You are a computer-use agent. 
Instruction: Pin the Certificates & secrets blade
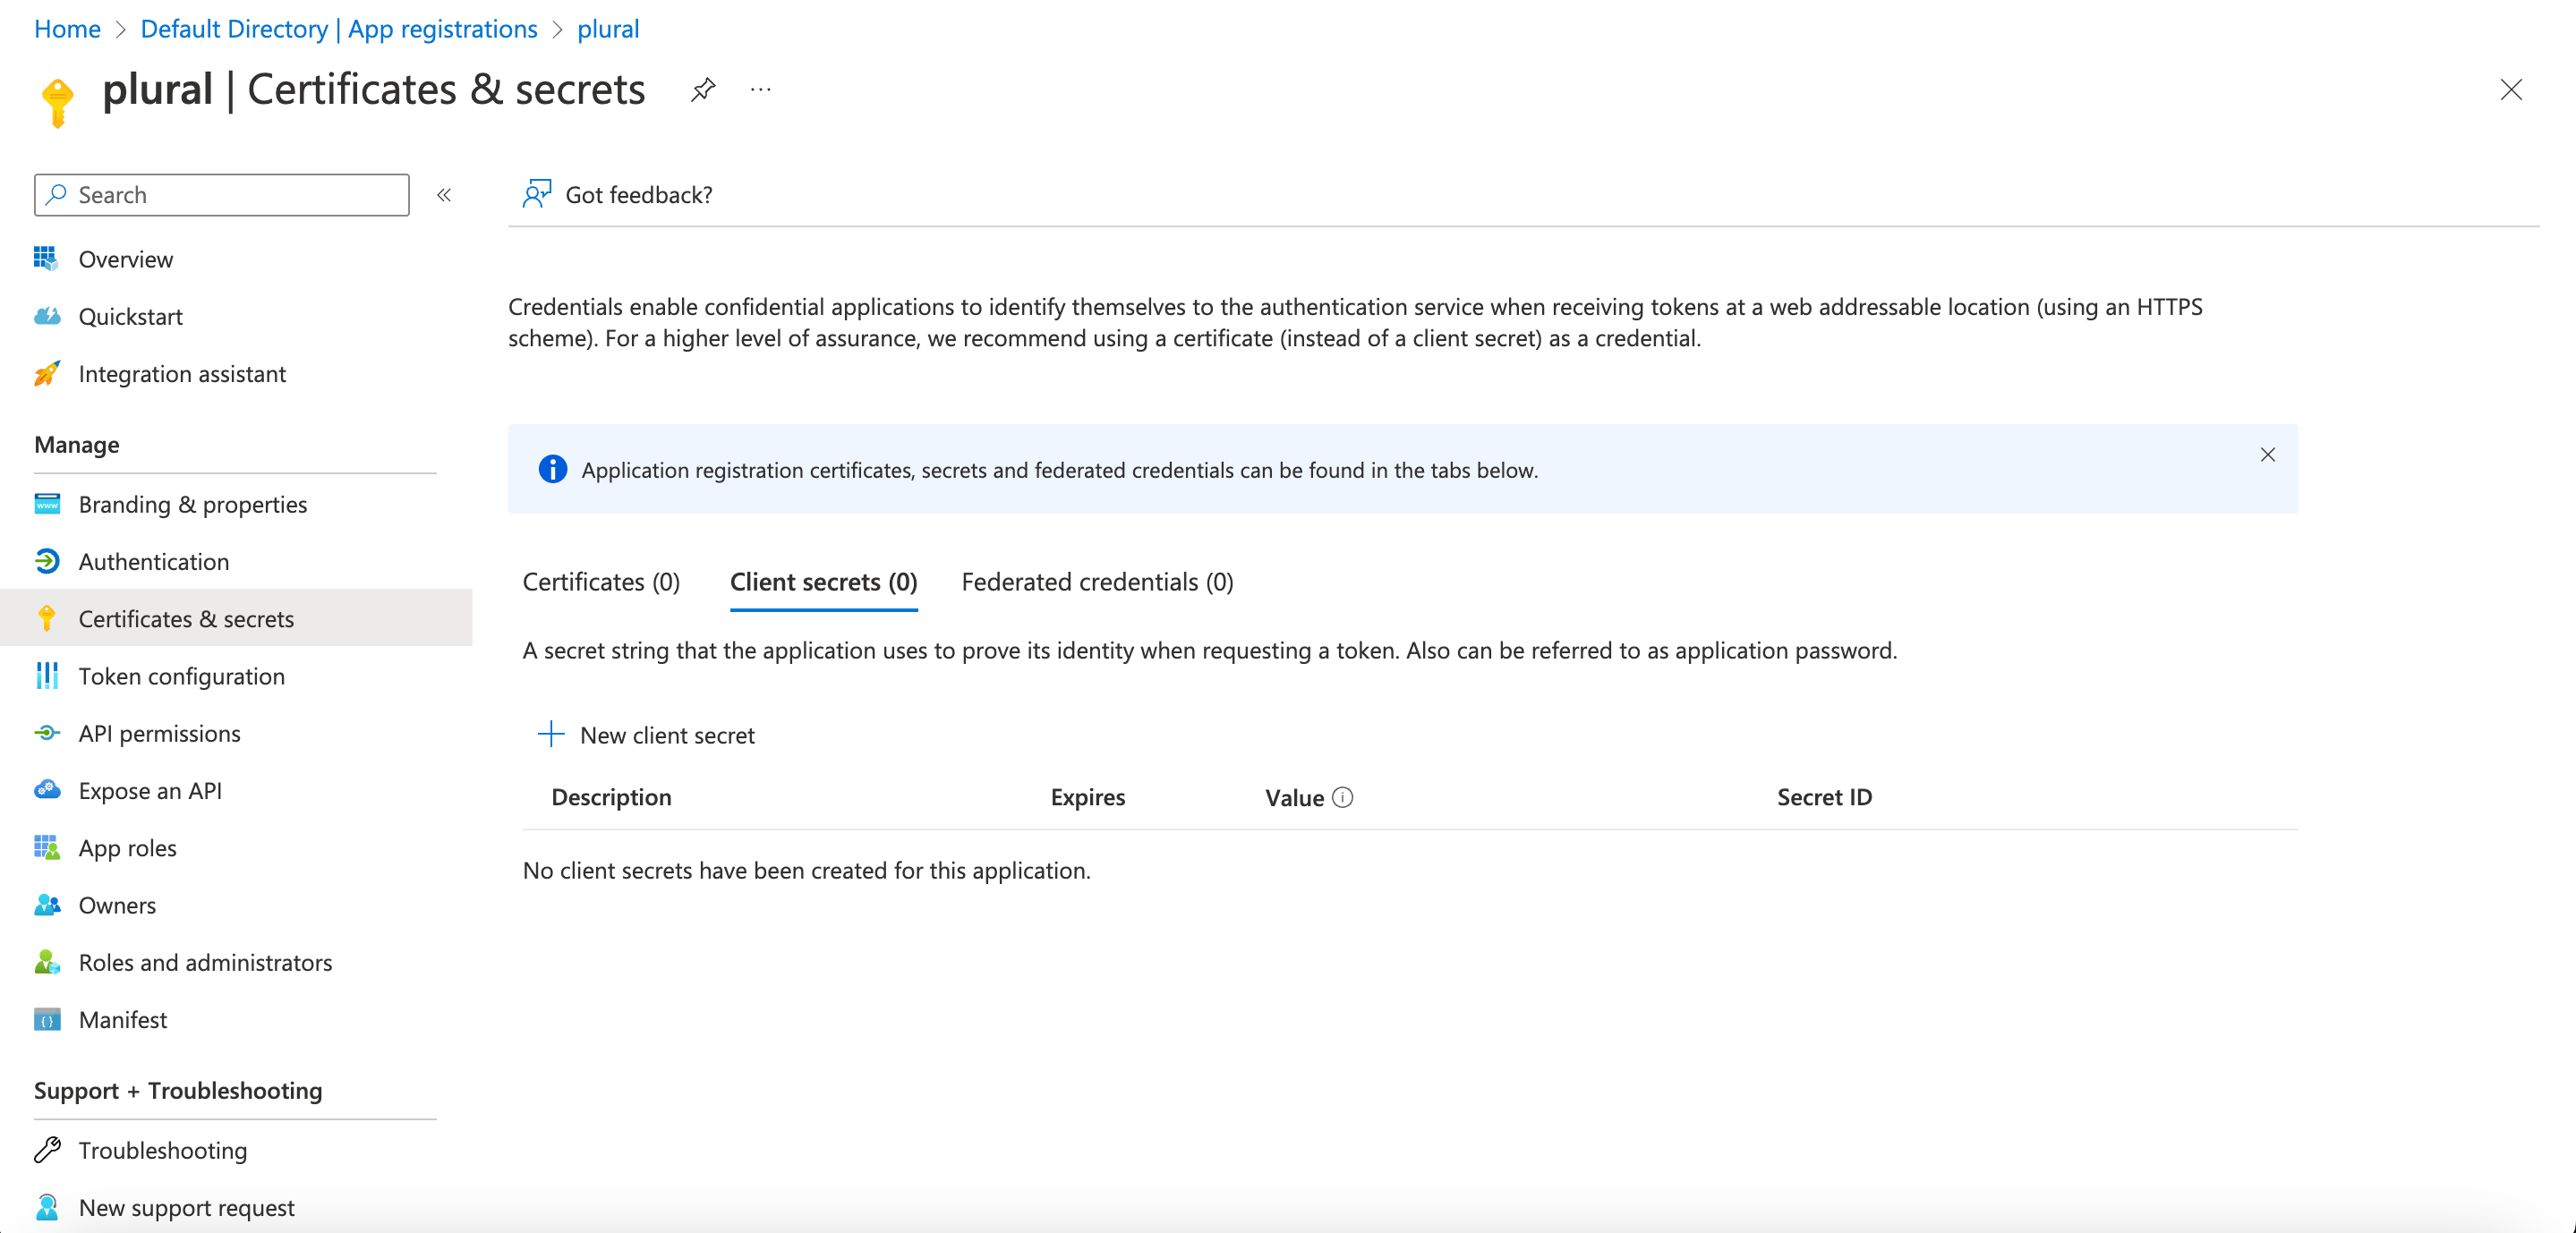[x=703, y=90]
